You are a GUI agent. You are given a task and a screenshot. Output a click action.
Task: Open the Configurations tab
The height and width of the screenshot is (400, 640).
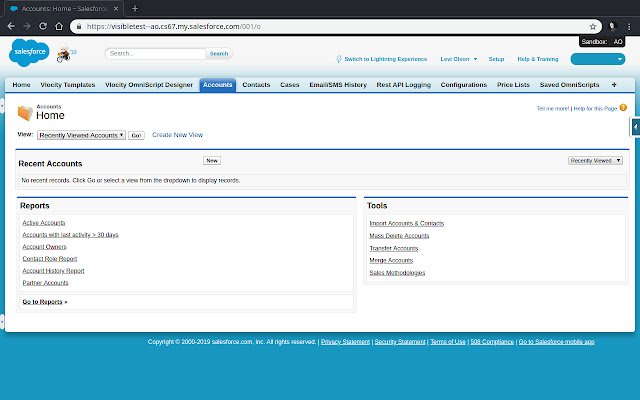coord(464,85)
